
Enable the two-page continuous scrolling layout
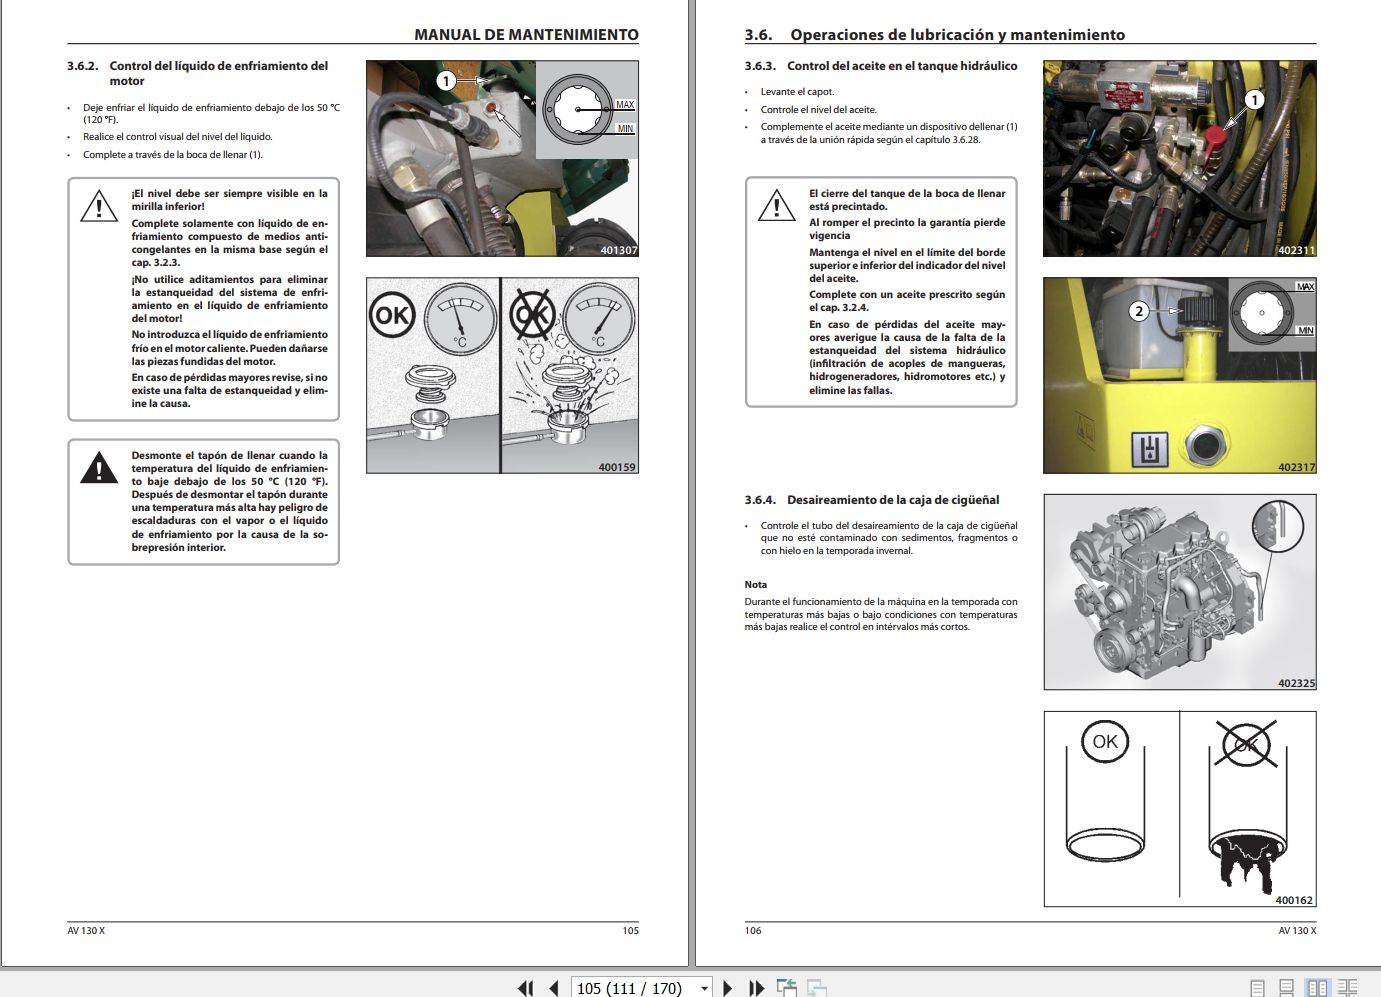click(1345, 986)
